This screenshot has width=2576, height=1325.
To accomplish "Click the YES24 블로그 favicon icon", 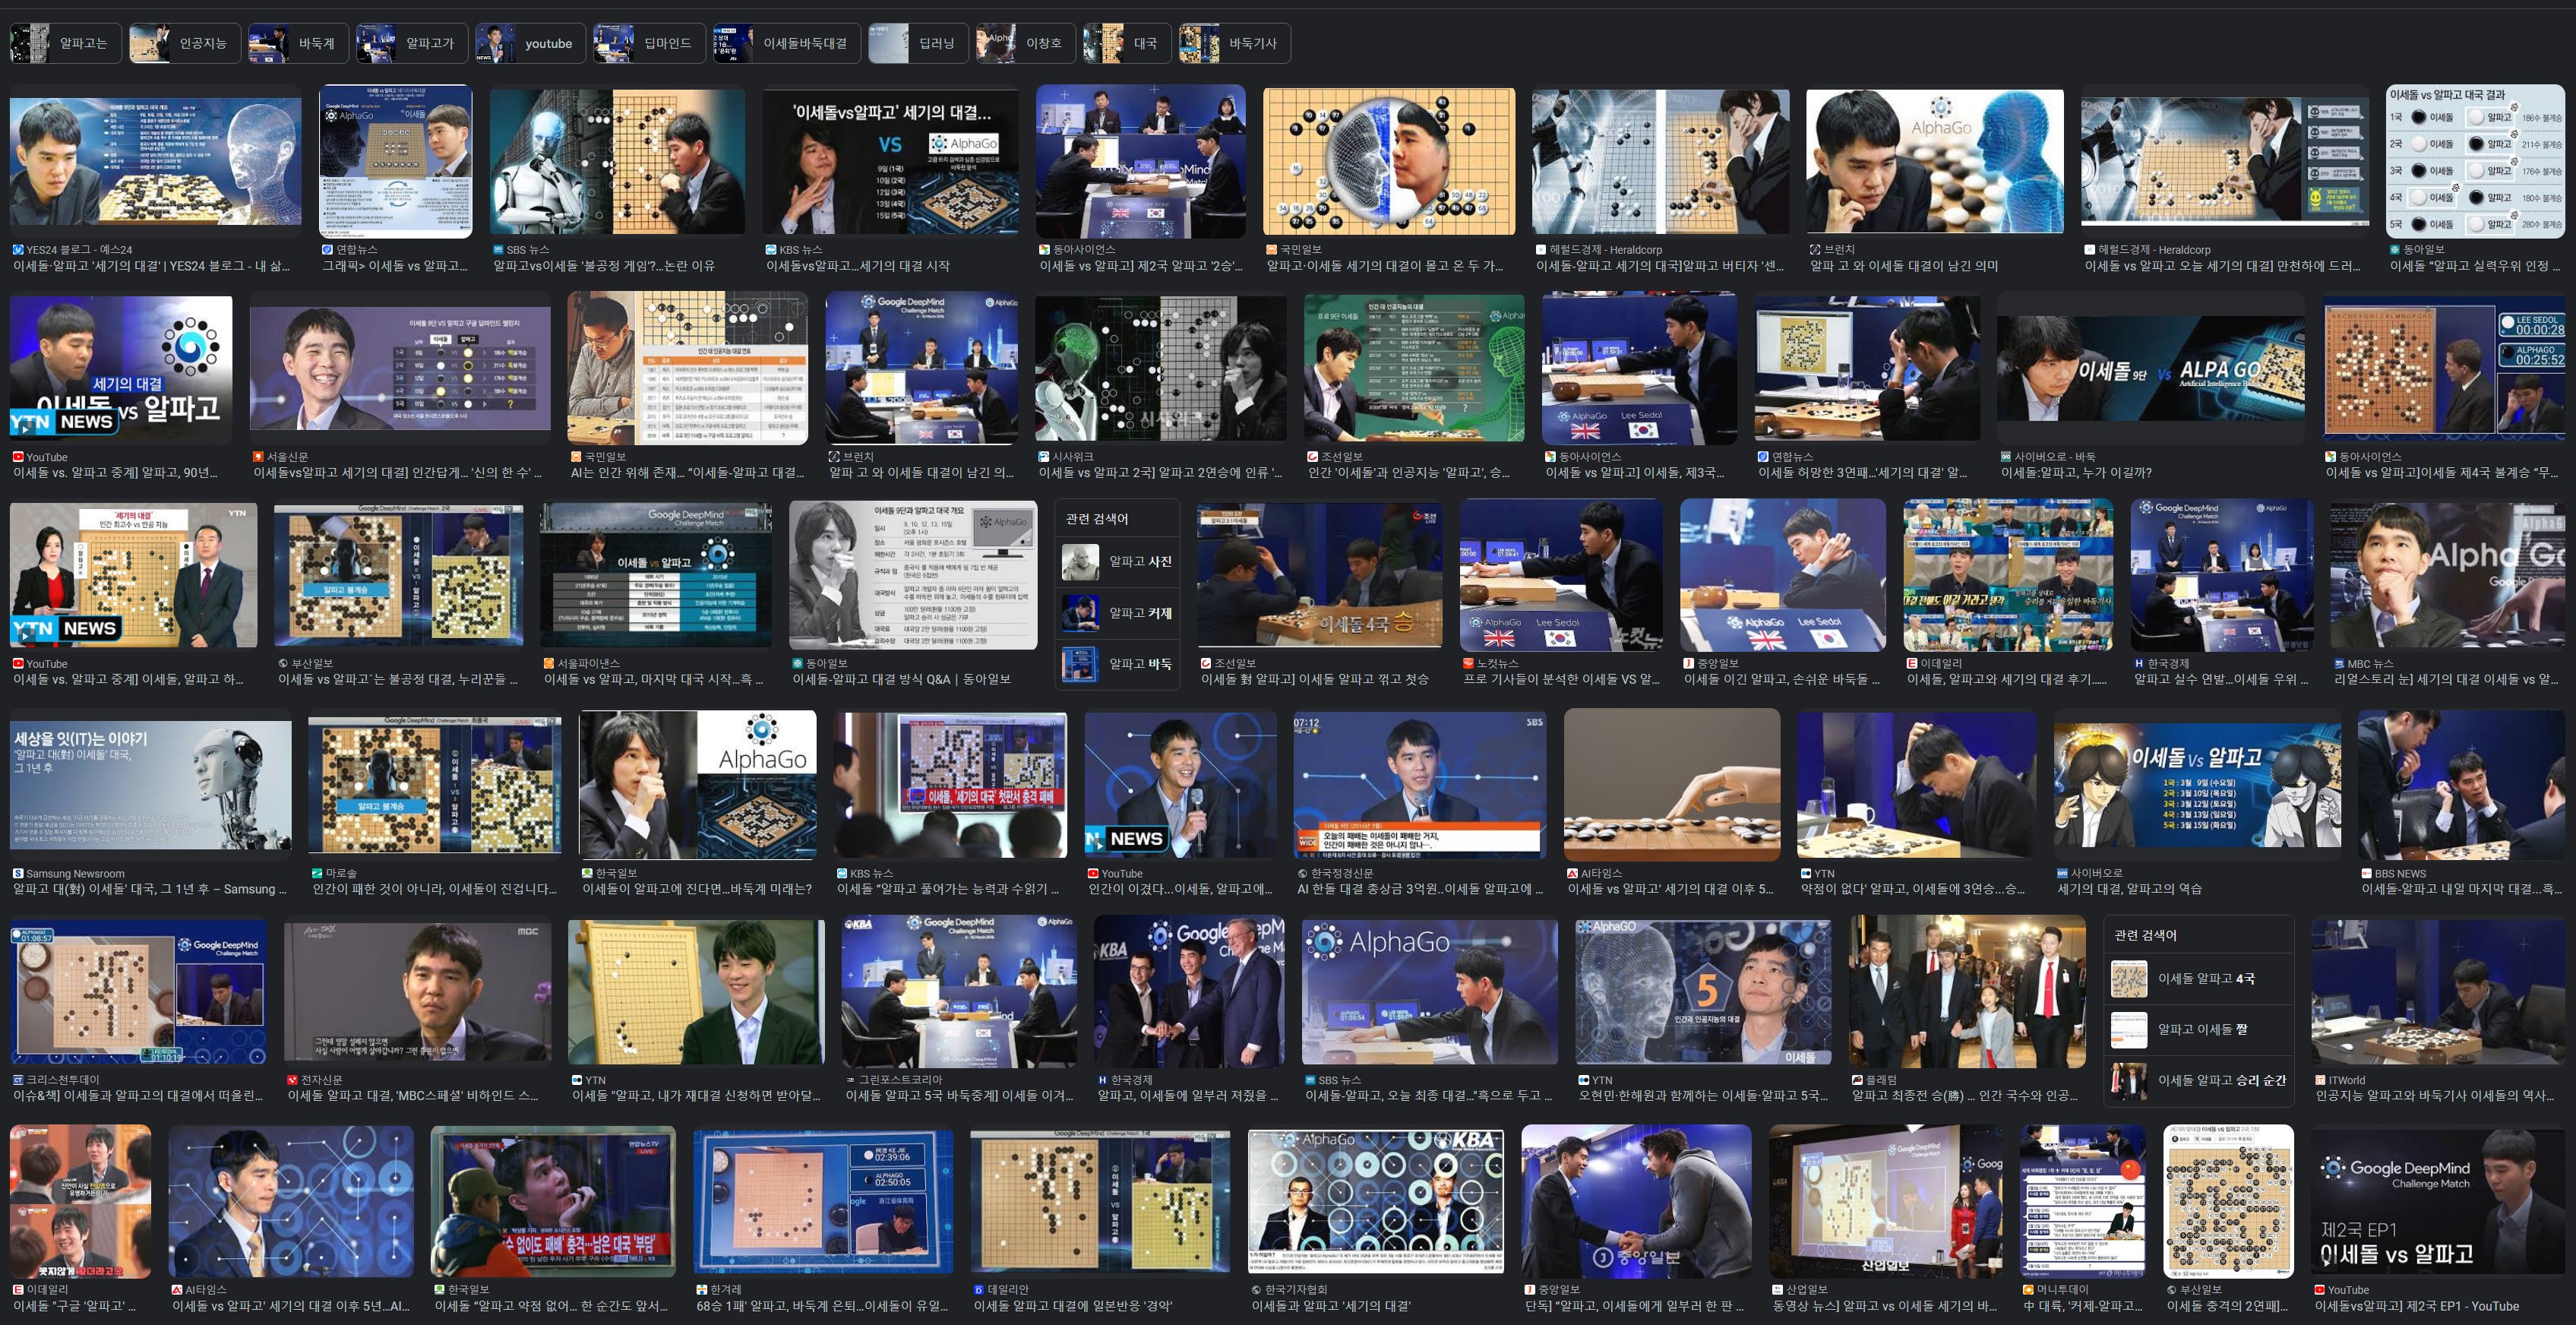I will 19,250.
